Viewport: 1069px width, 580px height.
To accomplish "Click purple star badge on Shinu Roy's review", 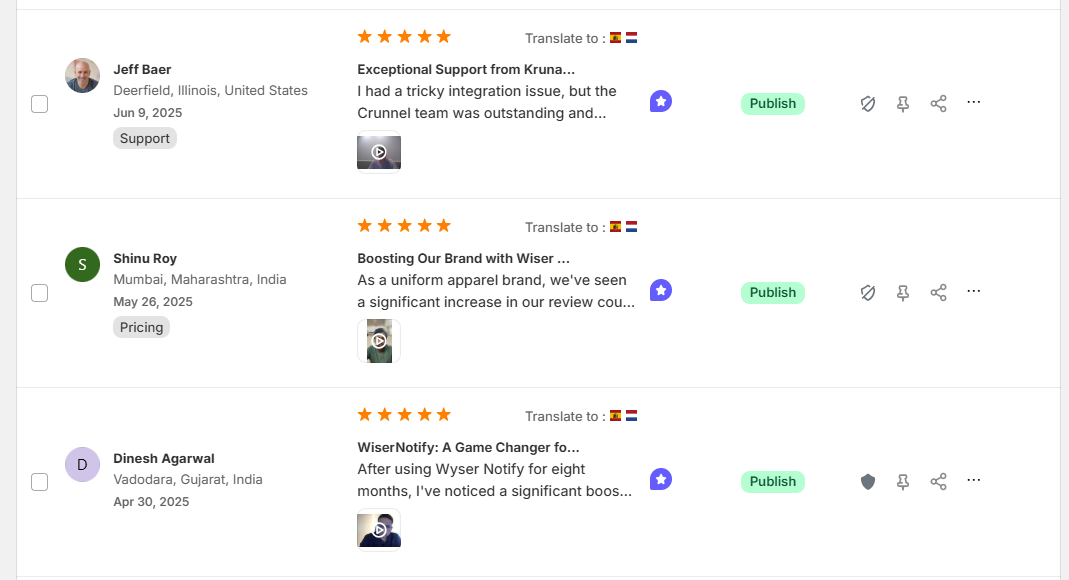I will (x=660, y=291).
